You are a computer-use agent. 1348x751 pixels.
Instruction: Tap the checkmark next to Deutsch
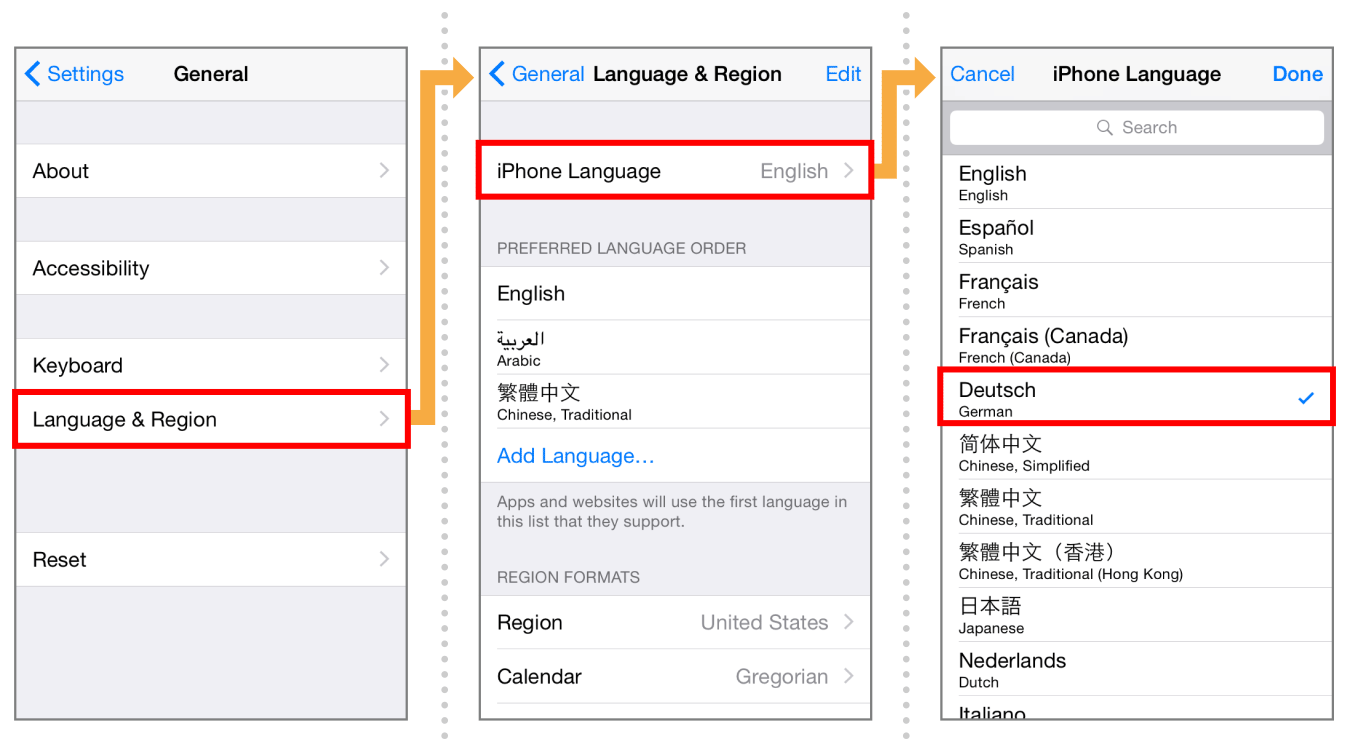pos(1306,397)
